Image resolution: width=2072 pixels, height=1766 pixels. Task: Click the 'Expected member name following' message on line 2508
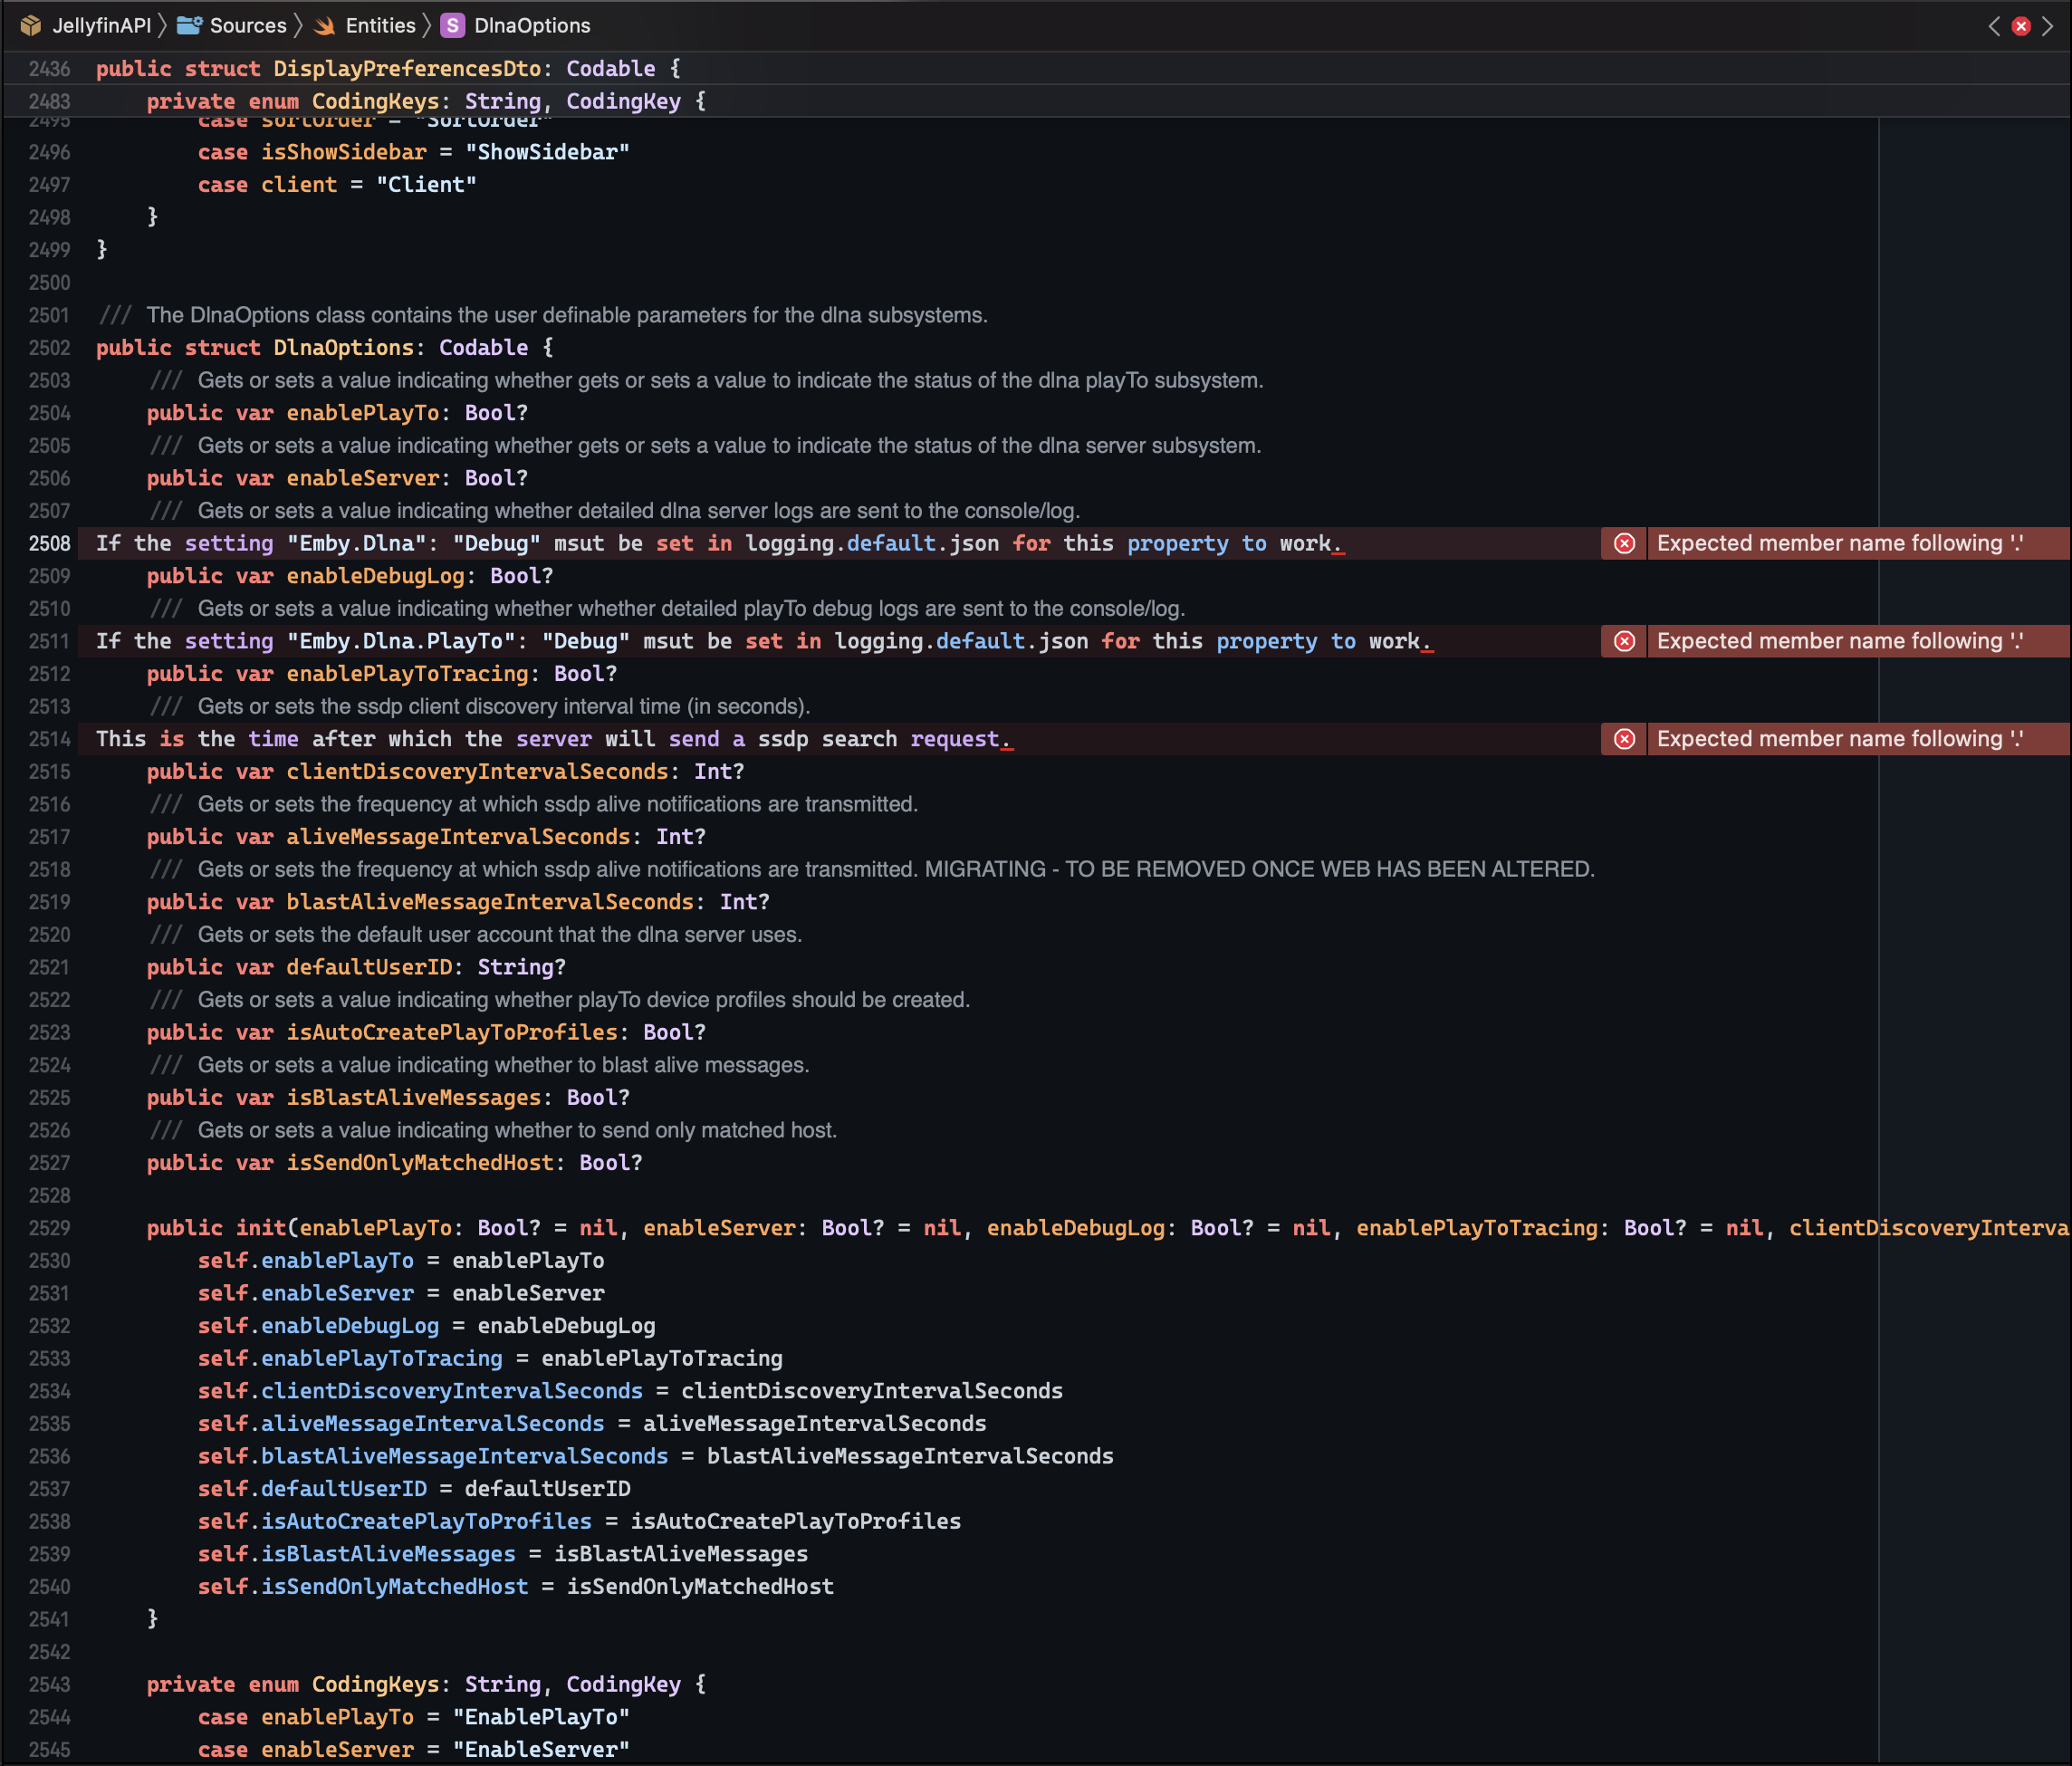click(x=1840, y=543)
